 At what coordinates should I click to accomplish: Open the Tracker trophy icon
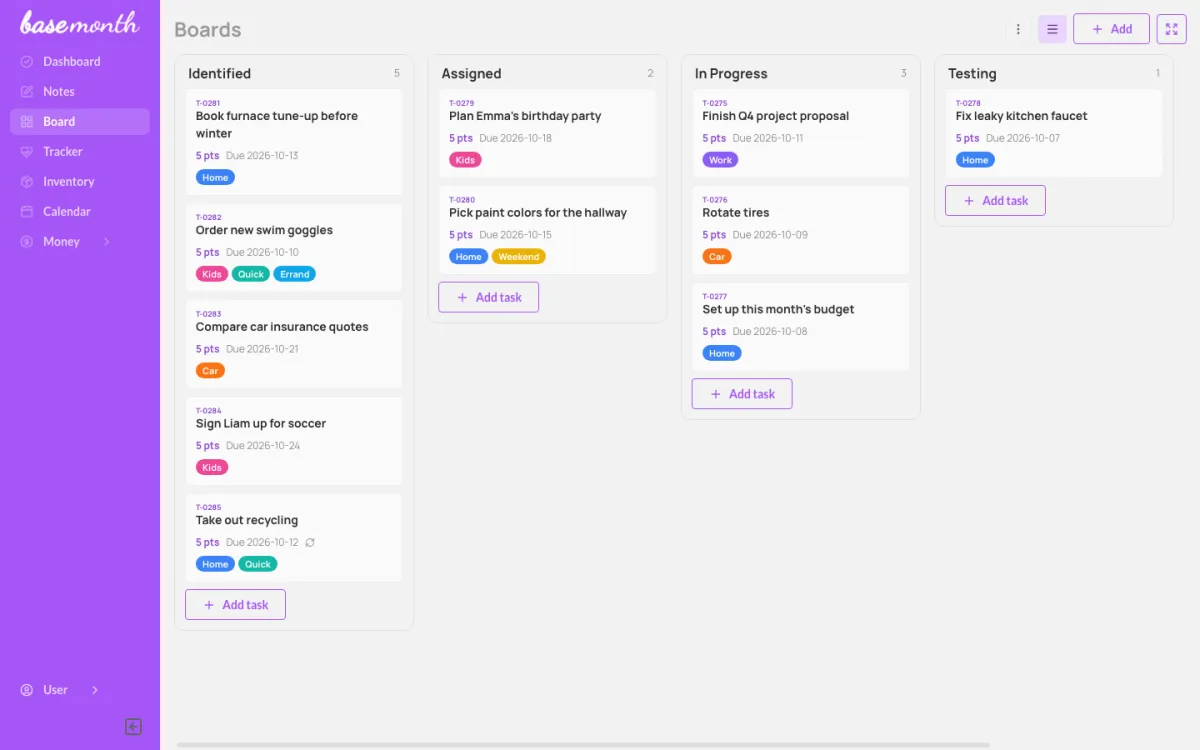point(27,151)
